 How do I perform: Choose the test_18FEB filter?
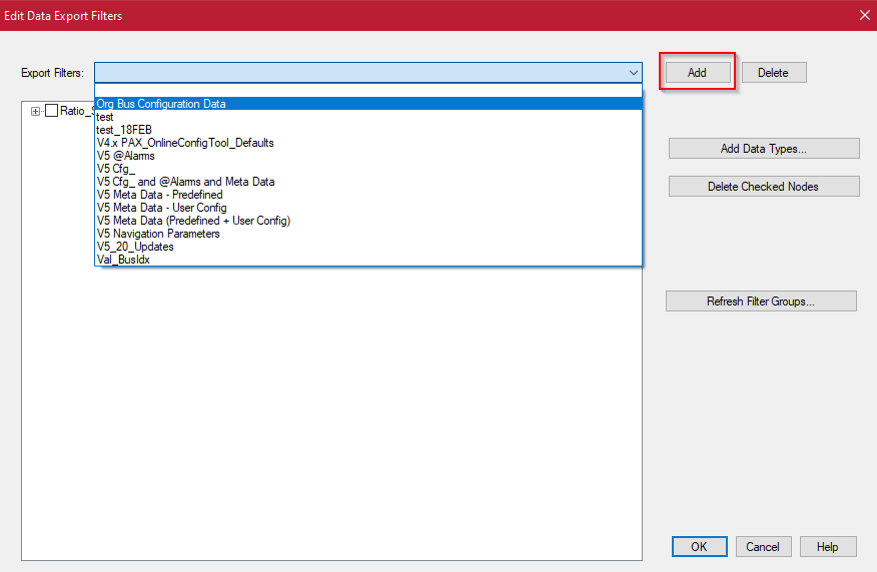pyautogui.click(x=369, y=130)
